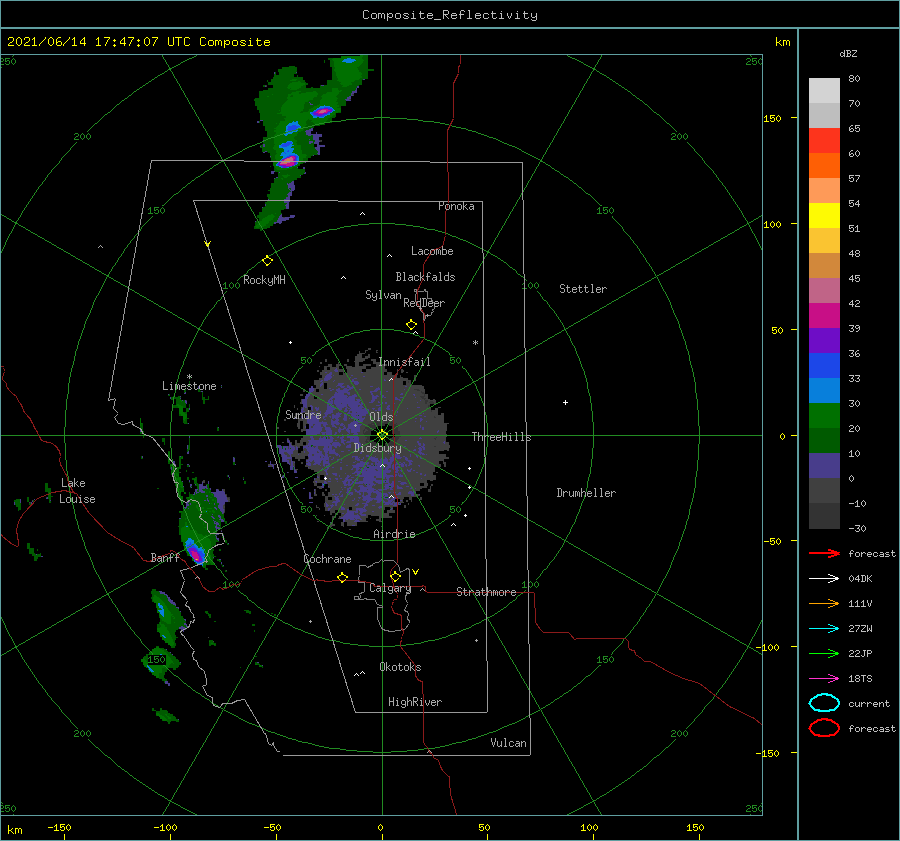Screen dimensions: 900x841
Task: Click the 'Sylvan' map label
Action: pyautogui.click(x=383, y=295)
